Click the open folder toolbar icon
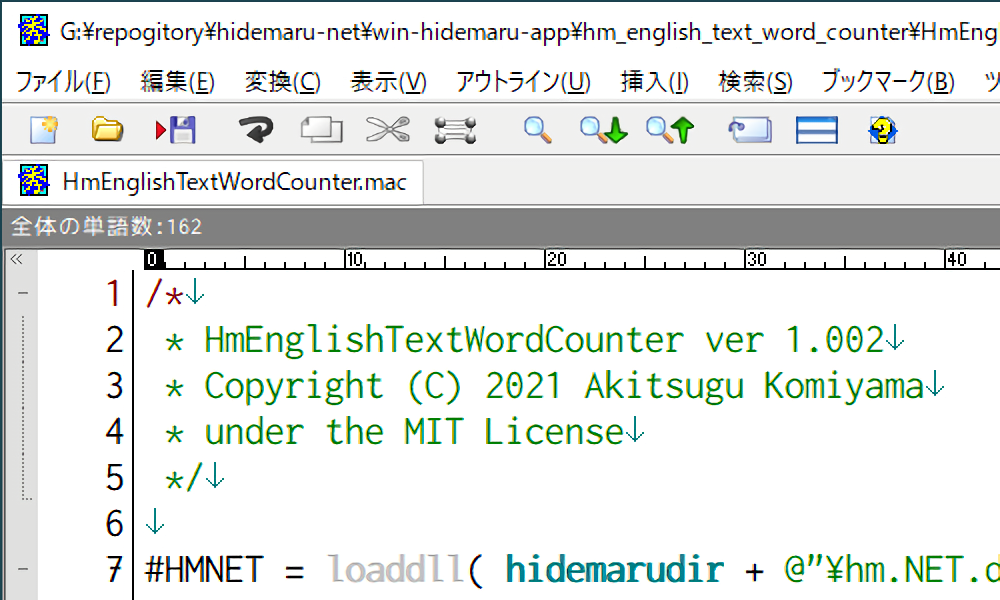The width and height of the screenshot is (1000, 600). coord(107,130)
